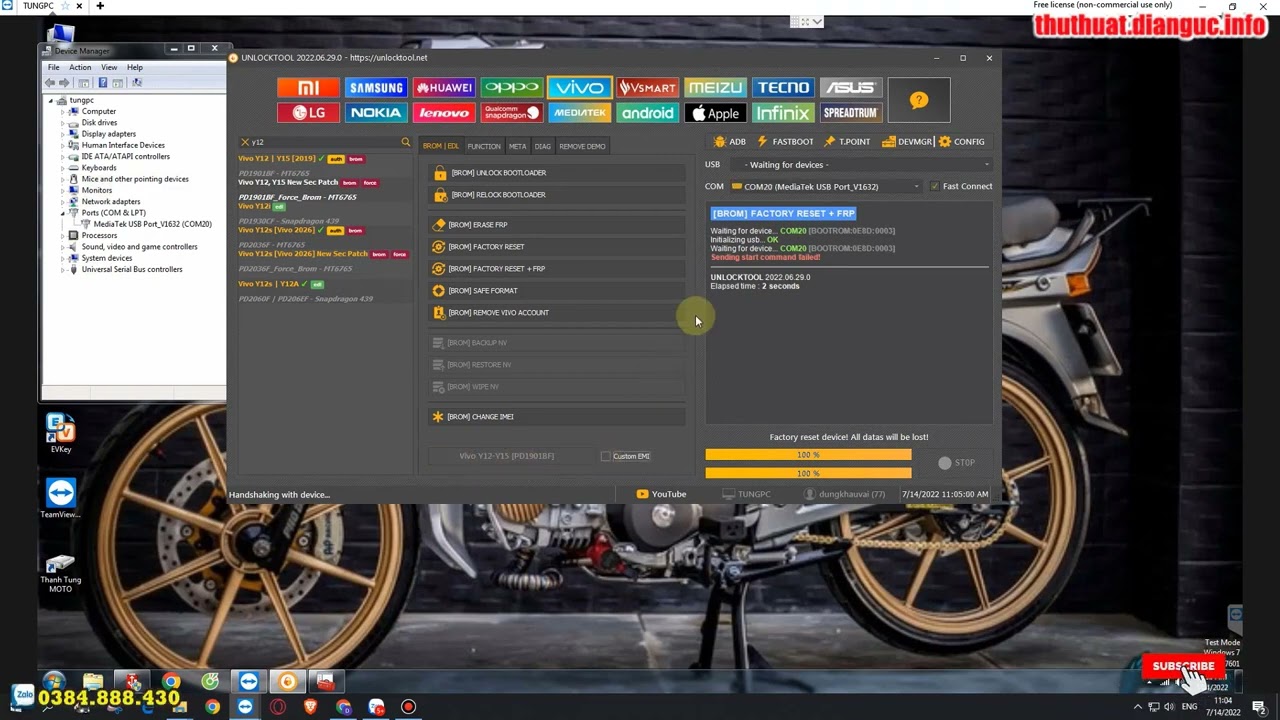1280x720 pixels.
Task: Select the Vsmart brand tile
Action: pos(647,88)
